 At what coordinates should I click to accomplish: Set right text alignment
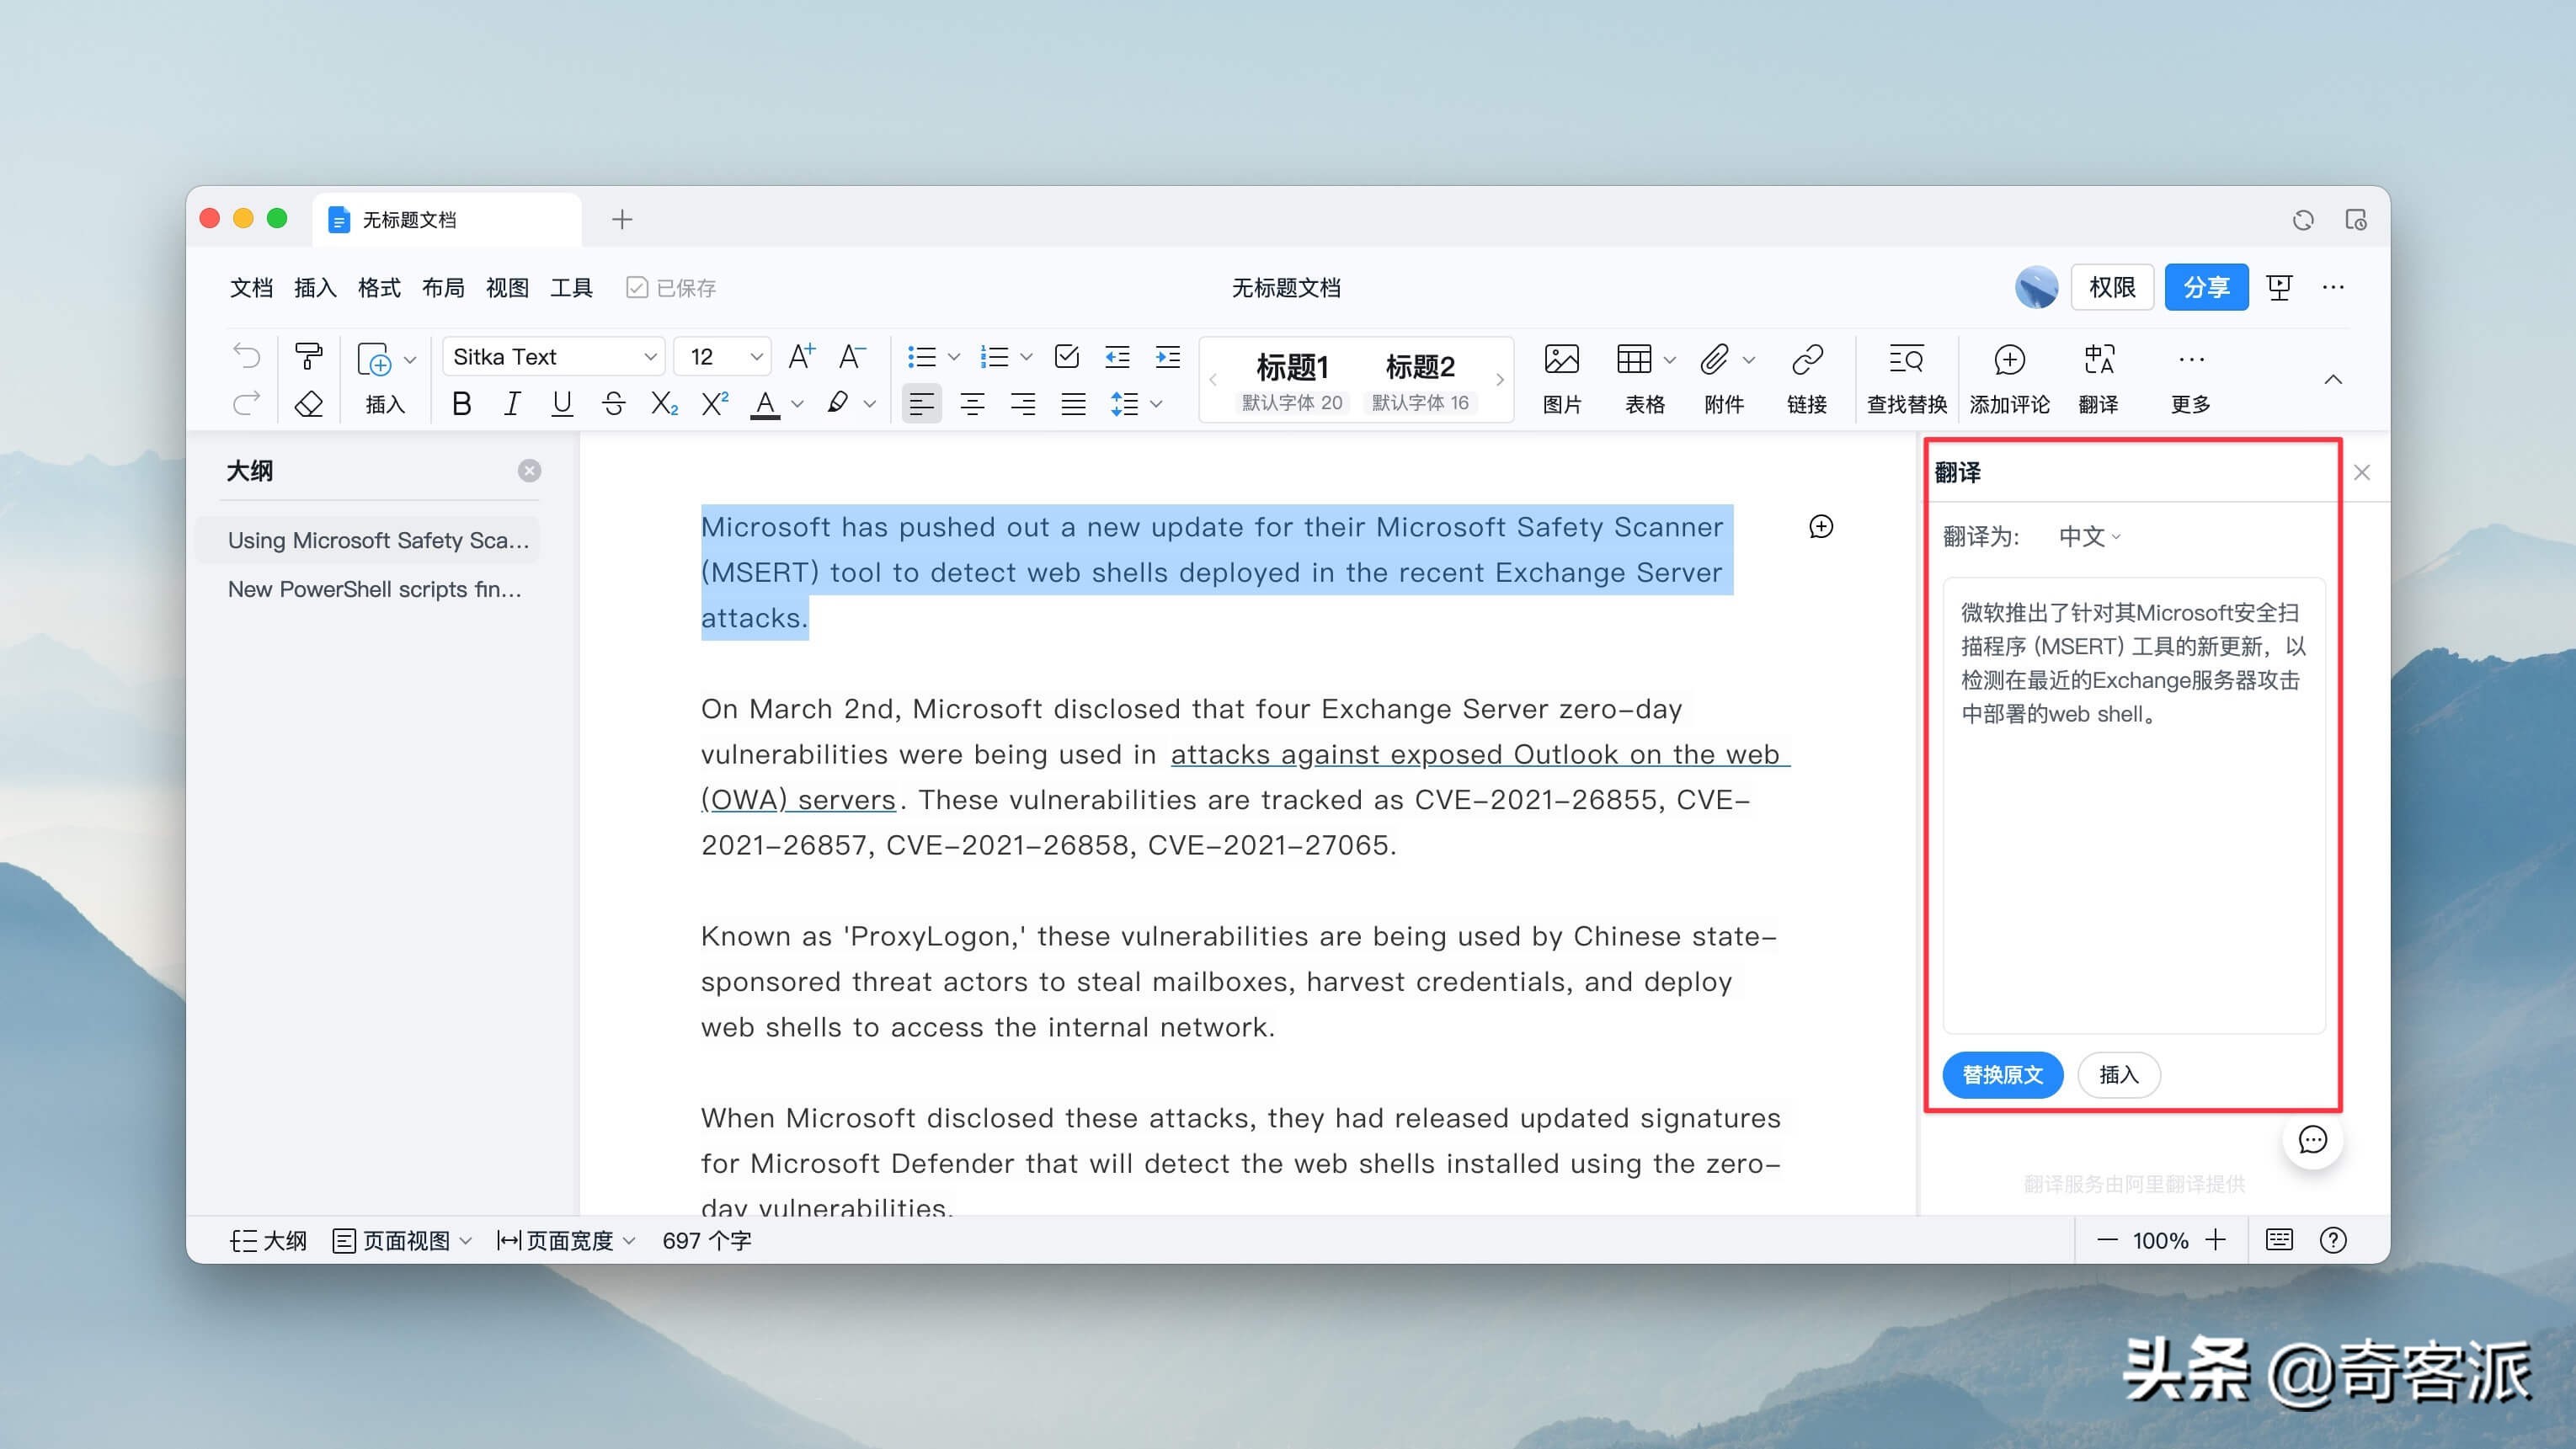pyautogui.click(x=1022, y=404)
